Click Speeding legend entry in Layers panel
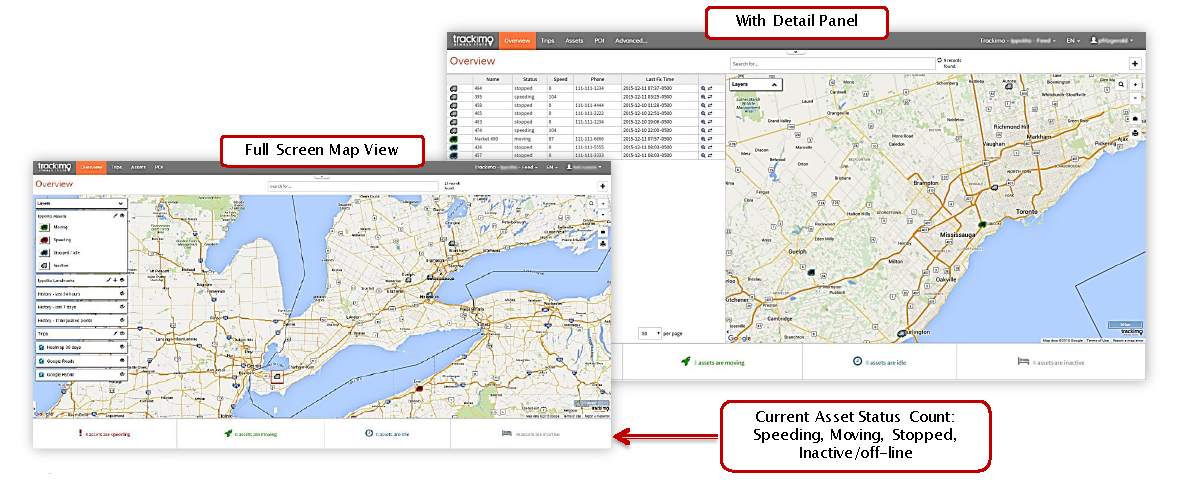The width and height of the screenshot is (1180, 497). pos(54,239)
